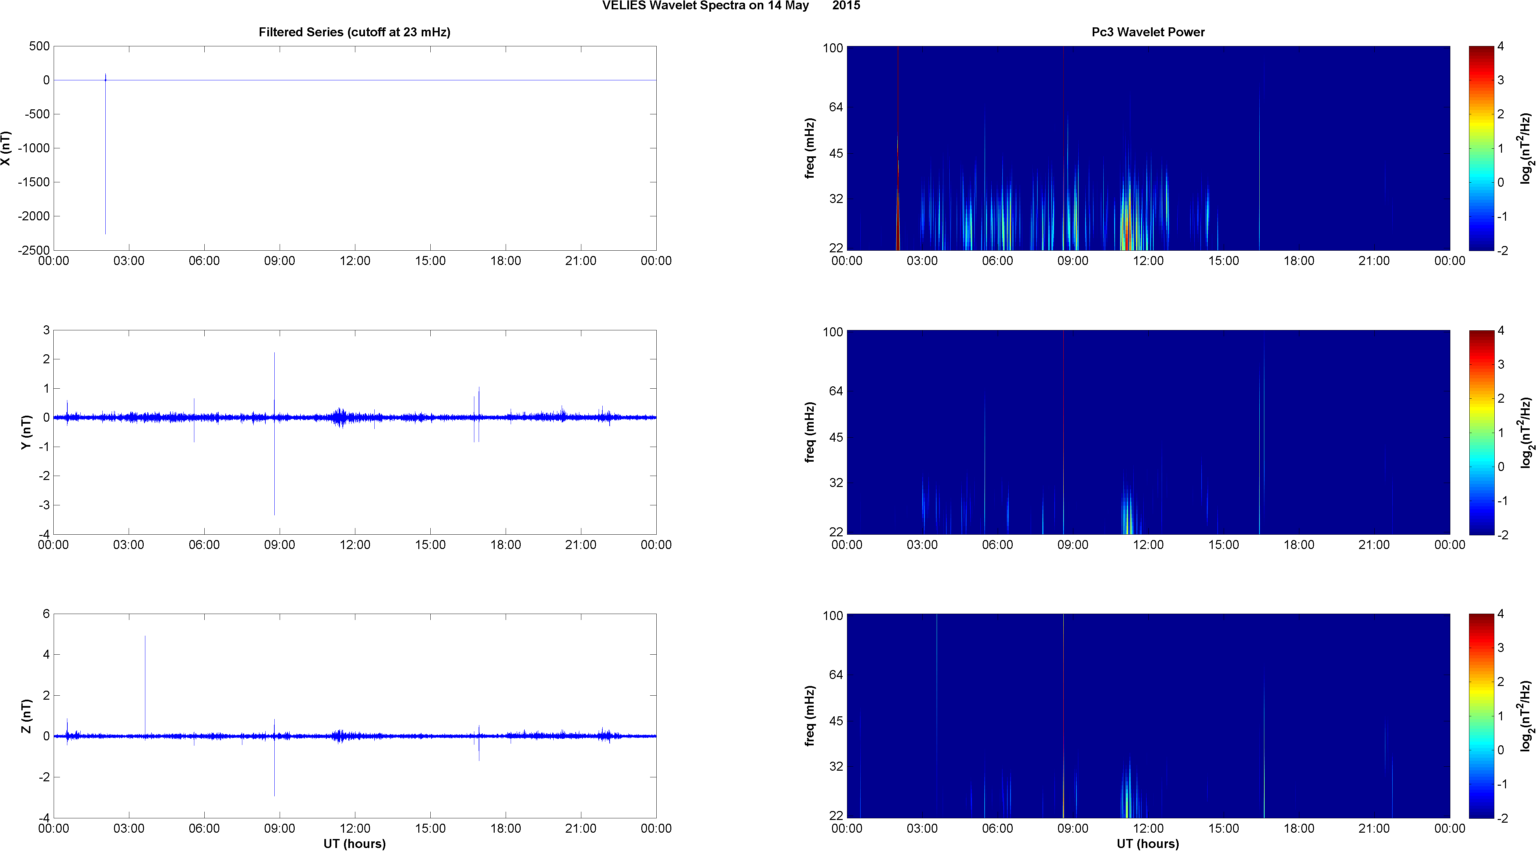Viewport: 1536px width, 851px height.
Task: Click the '-3' tick on Y plot axis
Action: pos(44,505)
